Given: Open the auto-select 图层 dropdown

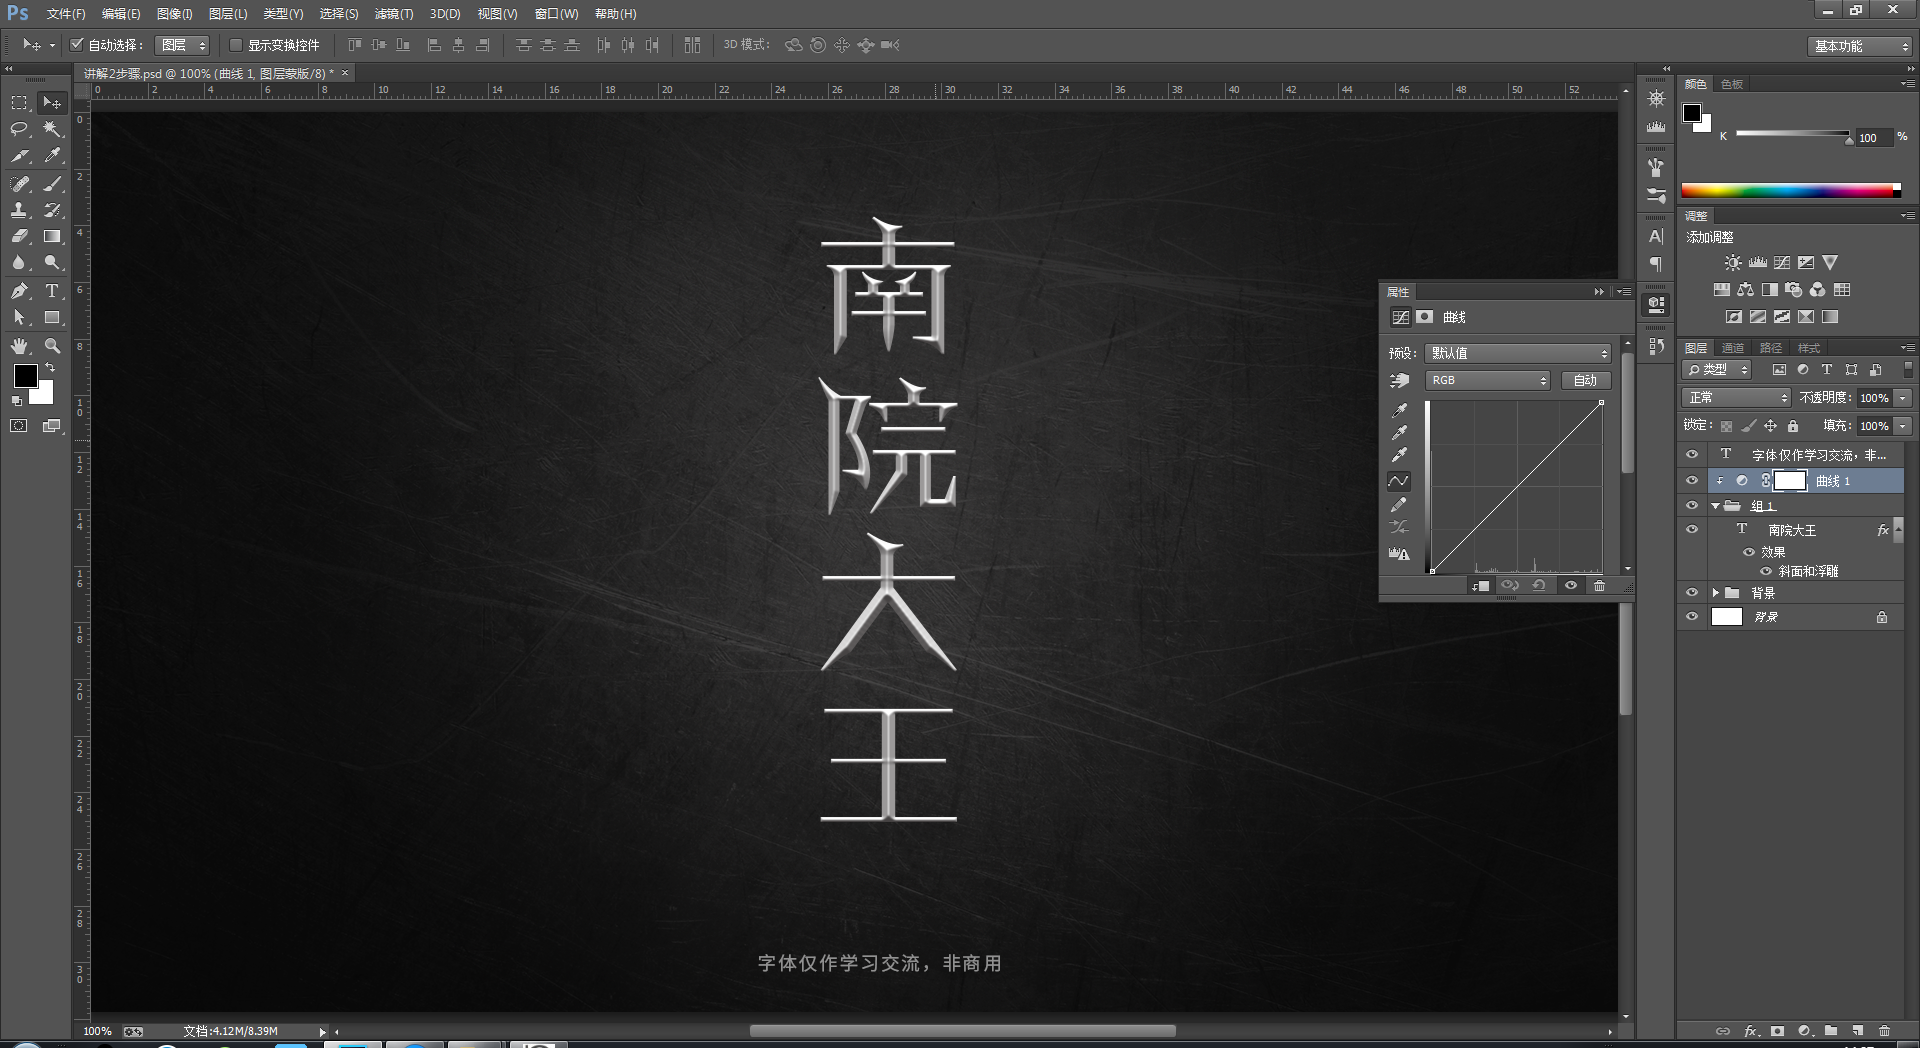Looking at the screenshot, I should [182, 45].
